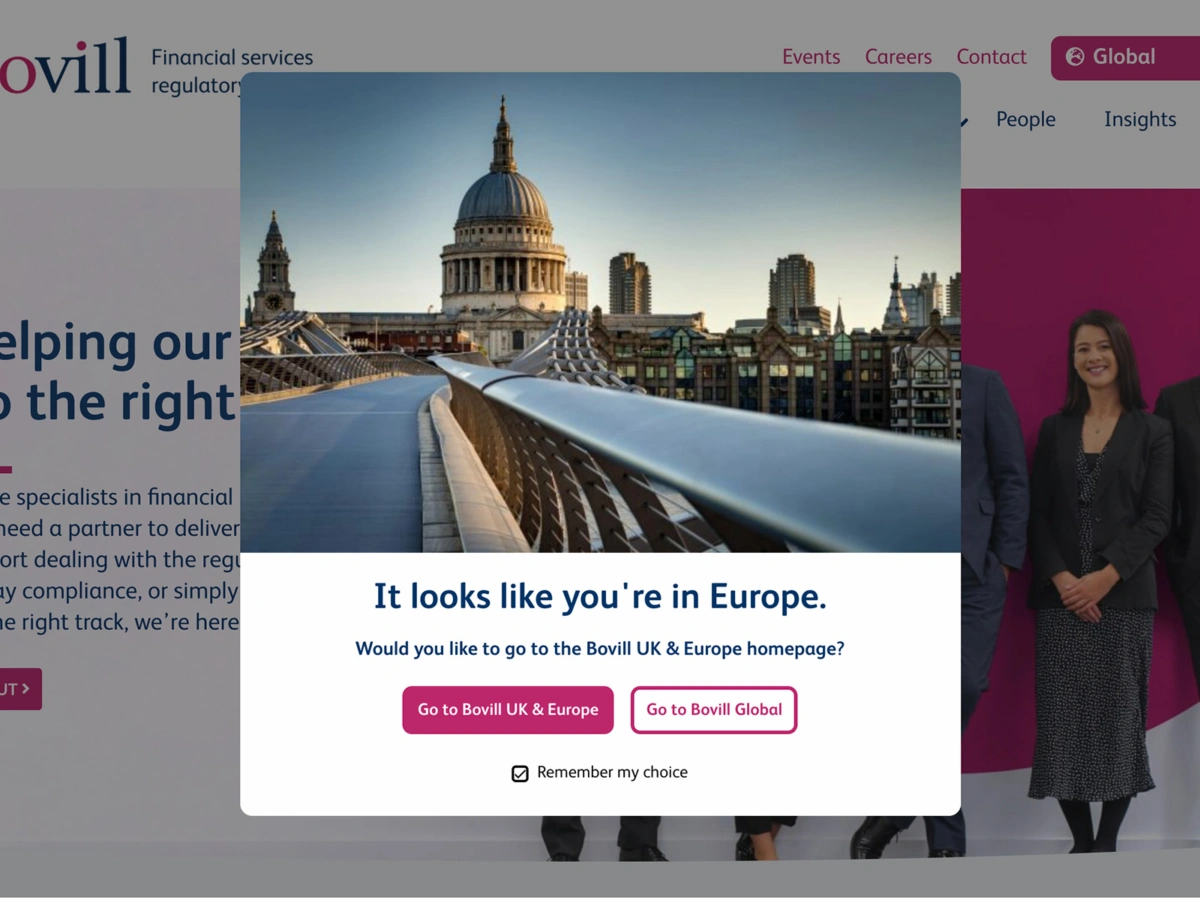The height and width of the screenshot is (900, 1200).
Task: Open the People menu item
Action: [x=1025, y=119]
